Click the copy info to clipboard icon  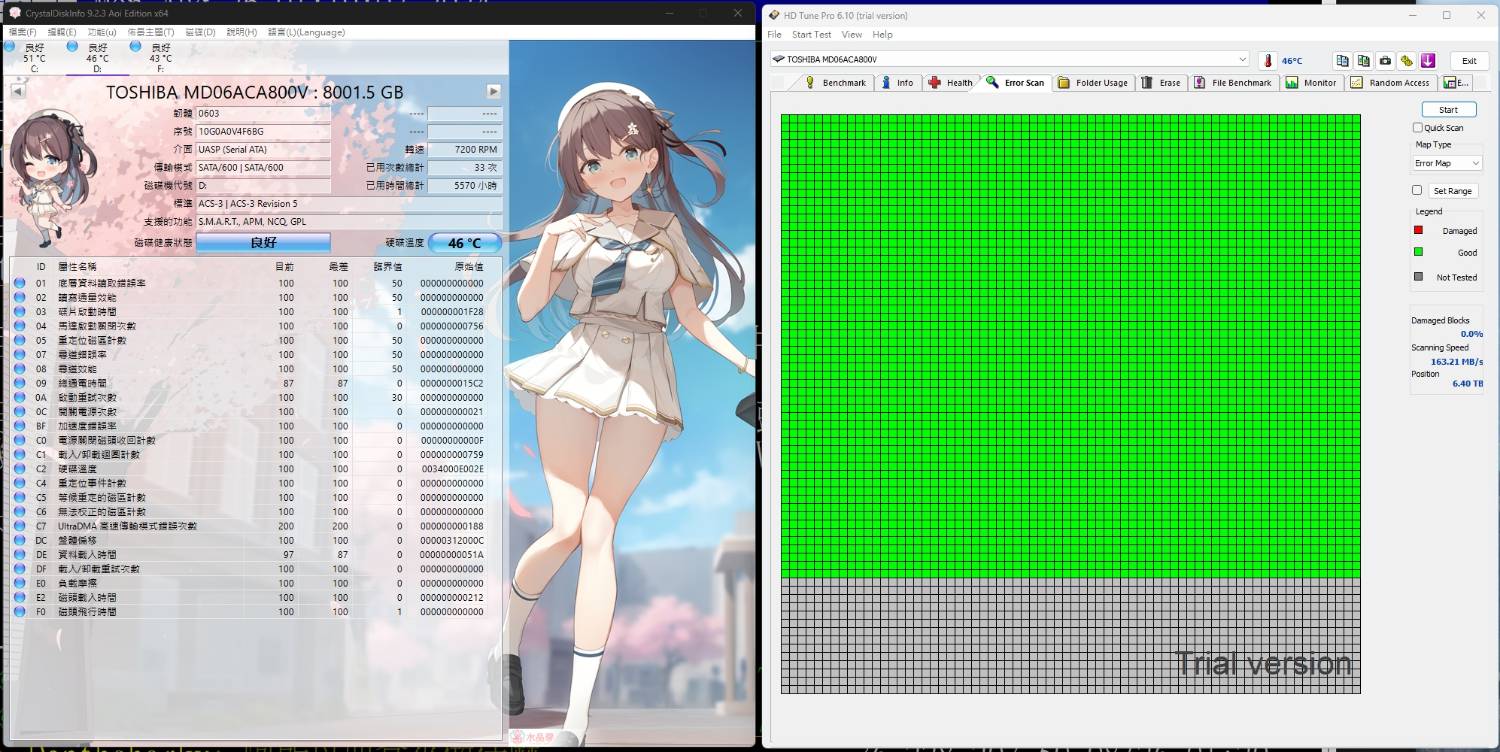point(1343,61)
